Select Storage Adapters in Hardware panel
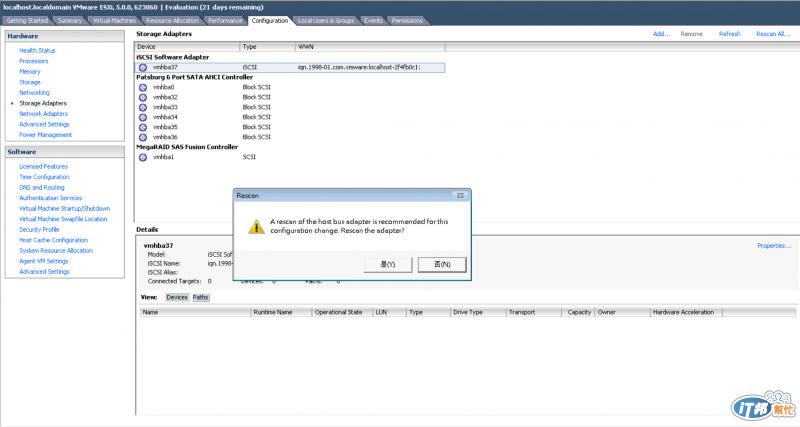 tap(43, 103)
